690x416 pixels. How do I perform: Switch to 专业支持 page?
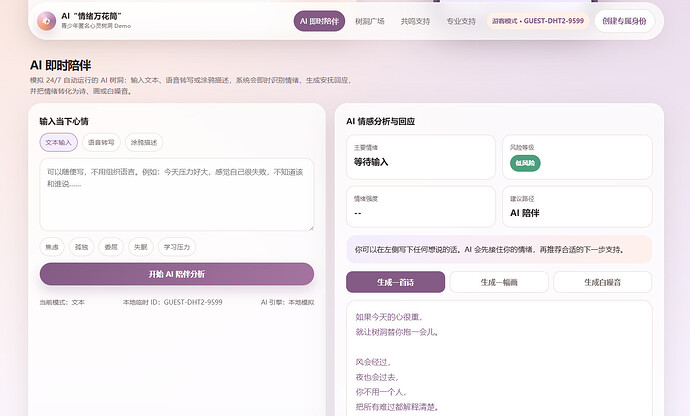461,21
